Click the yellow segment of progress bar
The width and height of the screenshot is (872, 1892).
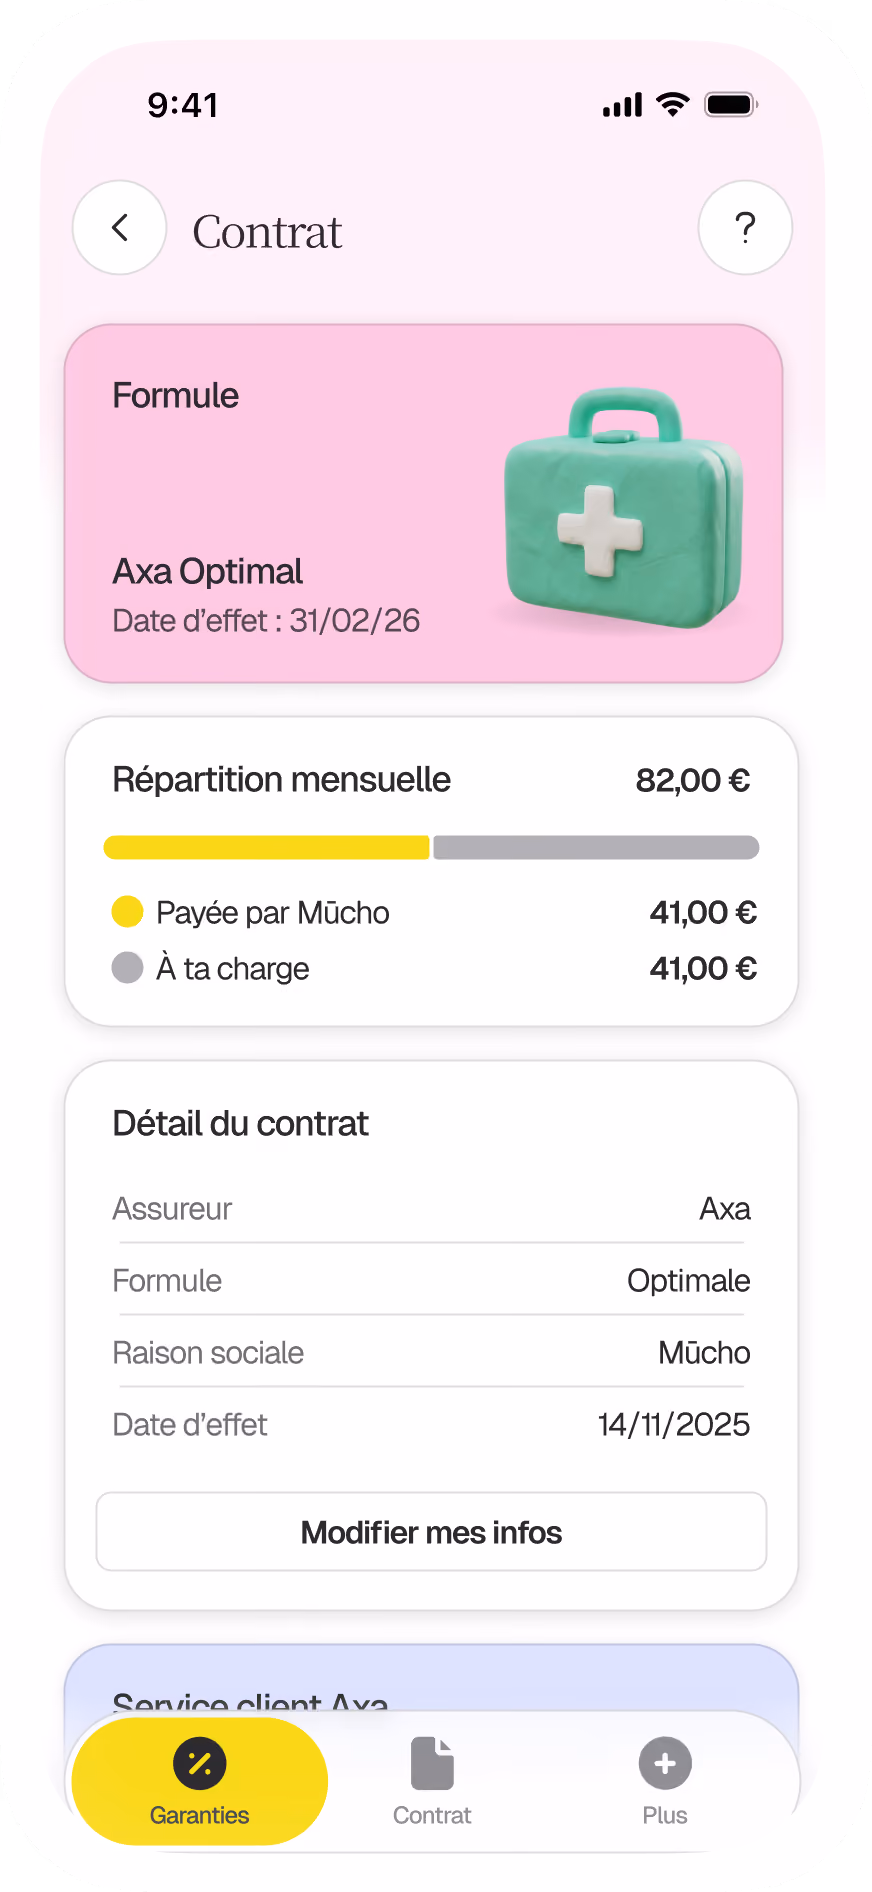click(x=266, y=847)
